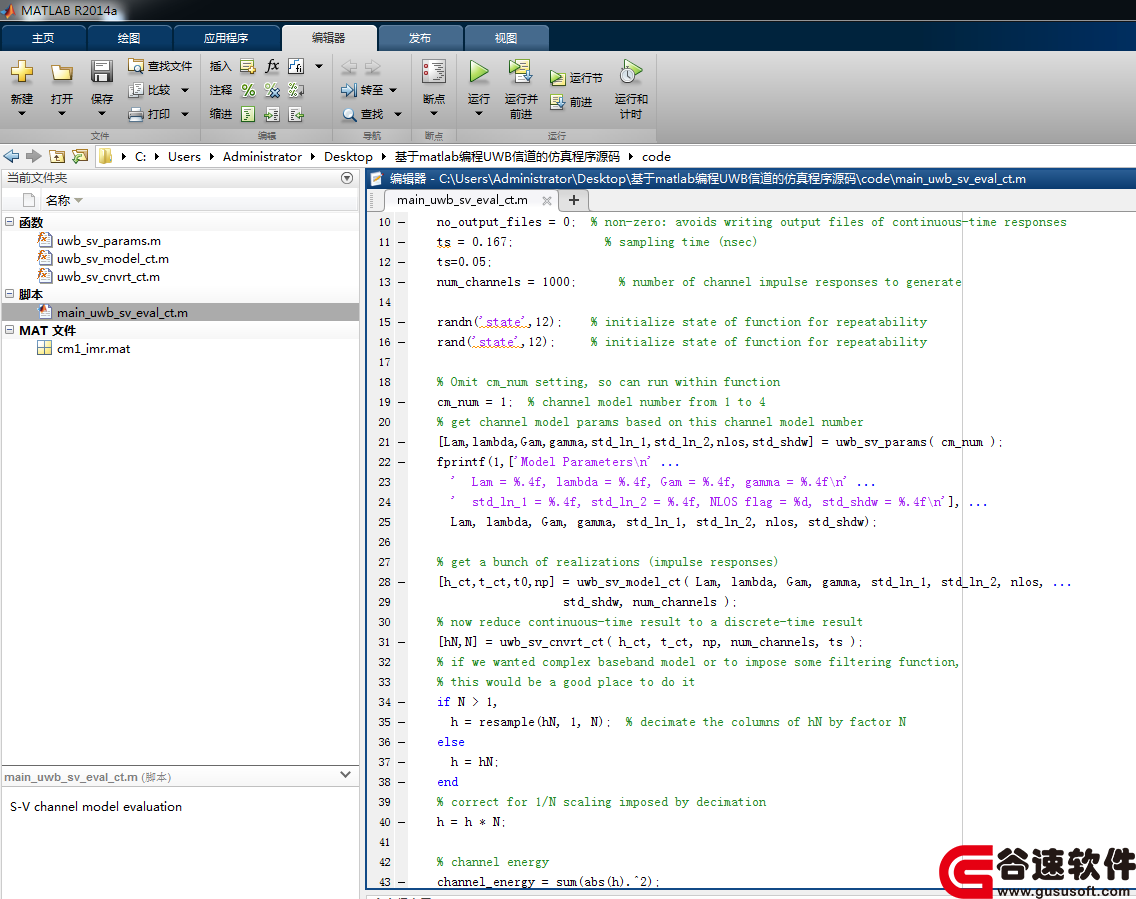1136x899 pixels.
Task: Click the fixed-point (fi) insert icon
Action: pos(296,66)
